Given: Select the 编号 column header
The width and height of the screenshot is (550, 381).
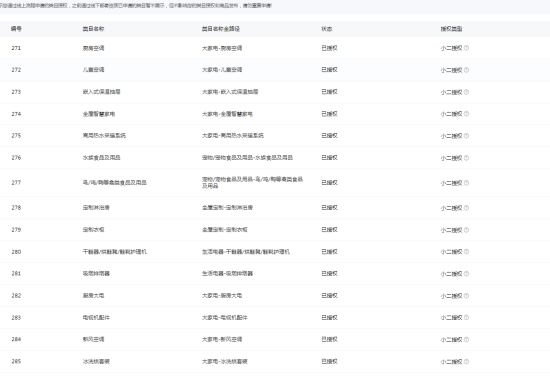Looking at the screenshot, I should tap(16, 29).
